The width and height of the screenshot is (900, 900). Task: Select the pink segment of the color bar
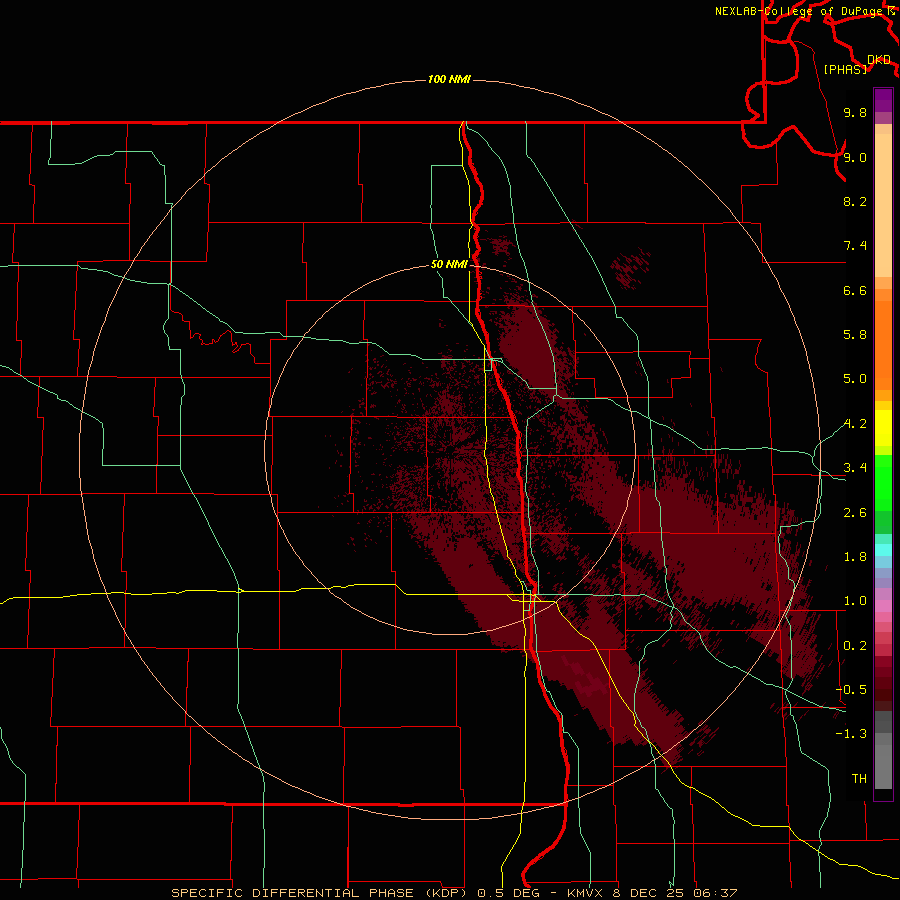883,606
